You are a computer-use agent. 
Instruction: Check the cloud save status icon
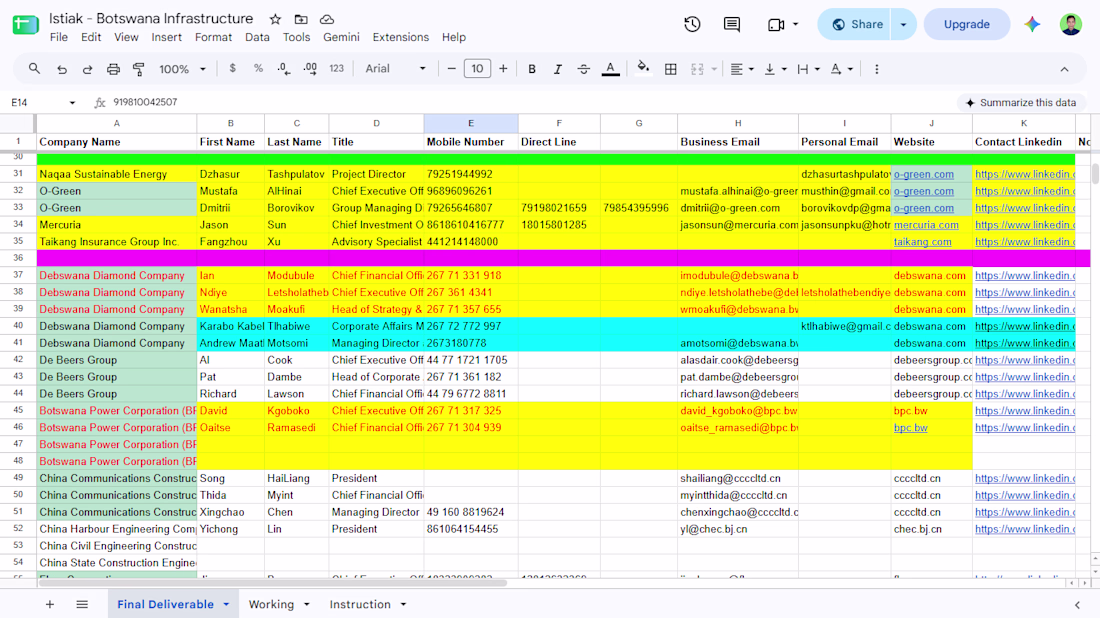pos(327,20)
